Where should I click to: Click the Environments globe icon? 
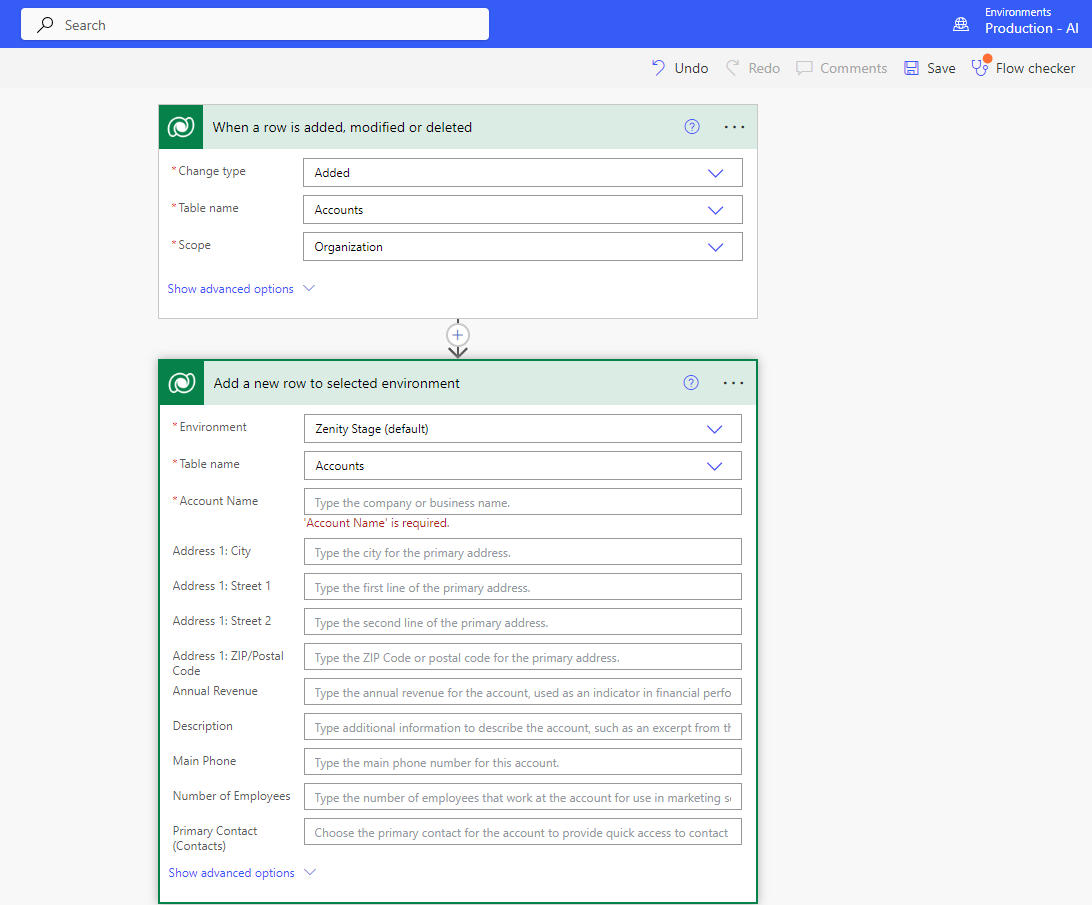(961, 24)
